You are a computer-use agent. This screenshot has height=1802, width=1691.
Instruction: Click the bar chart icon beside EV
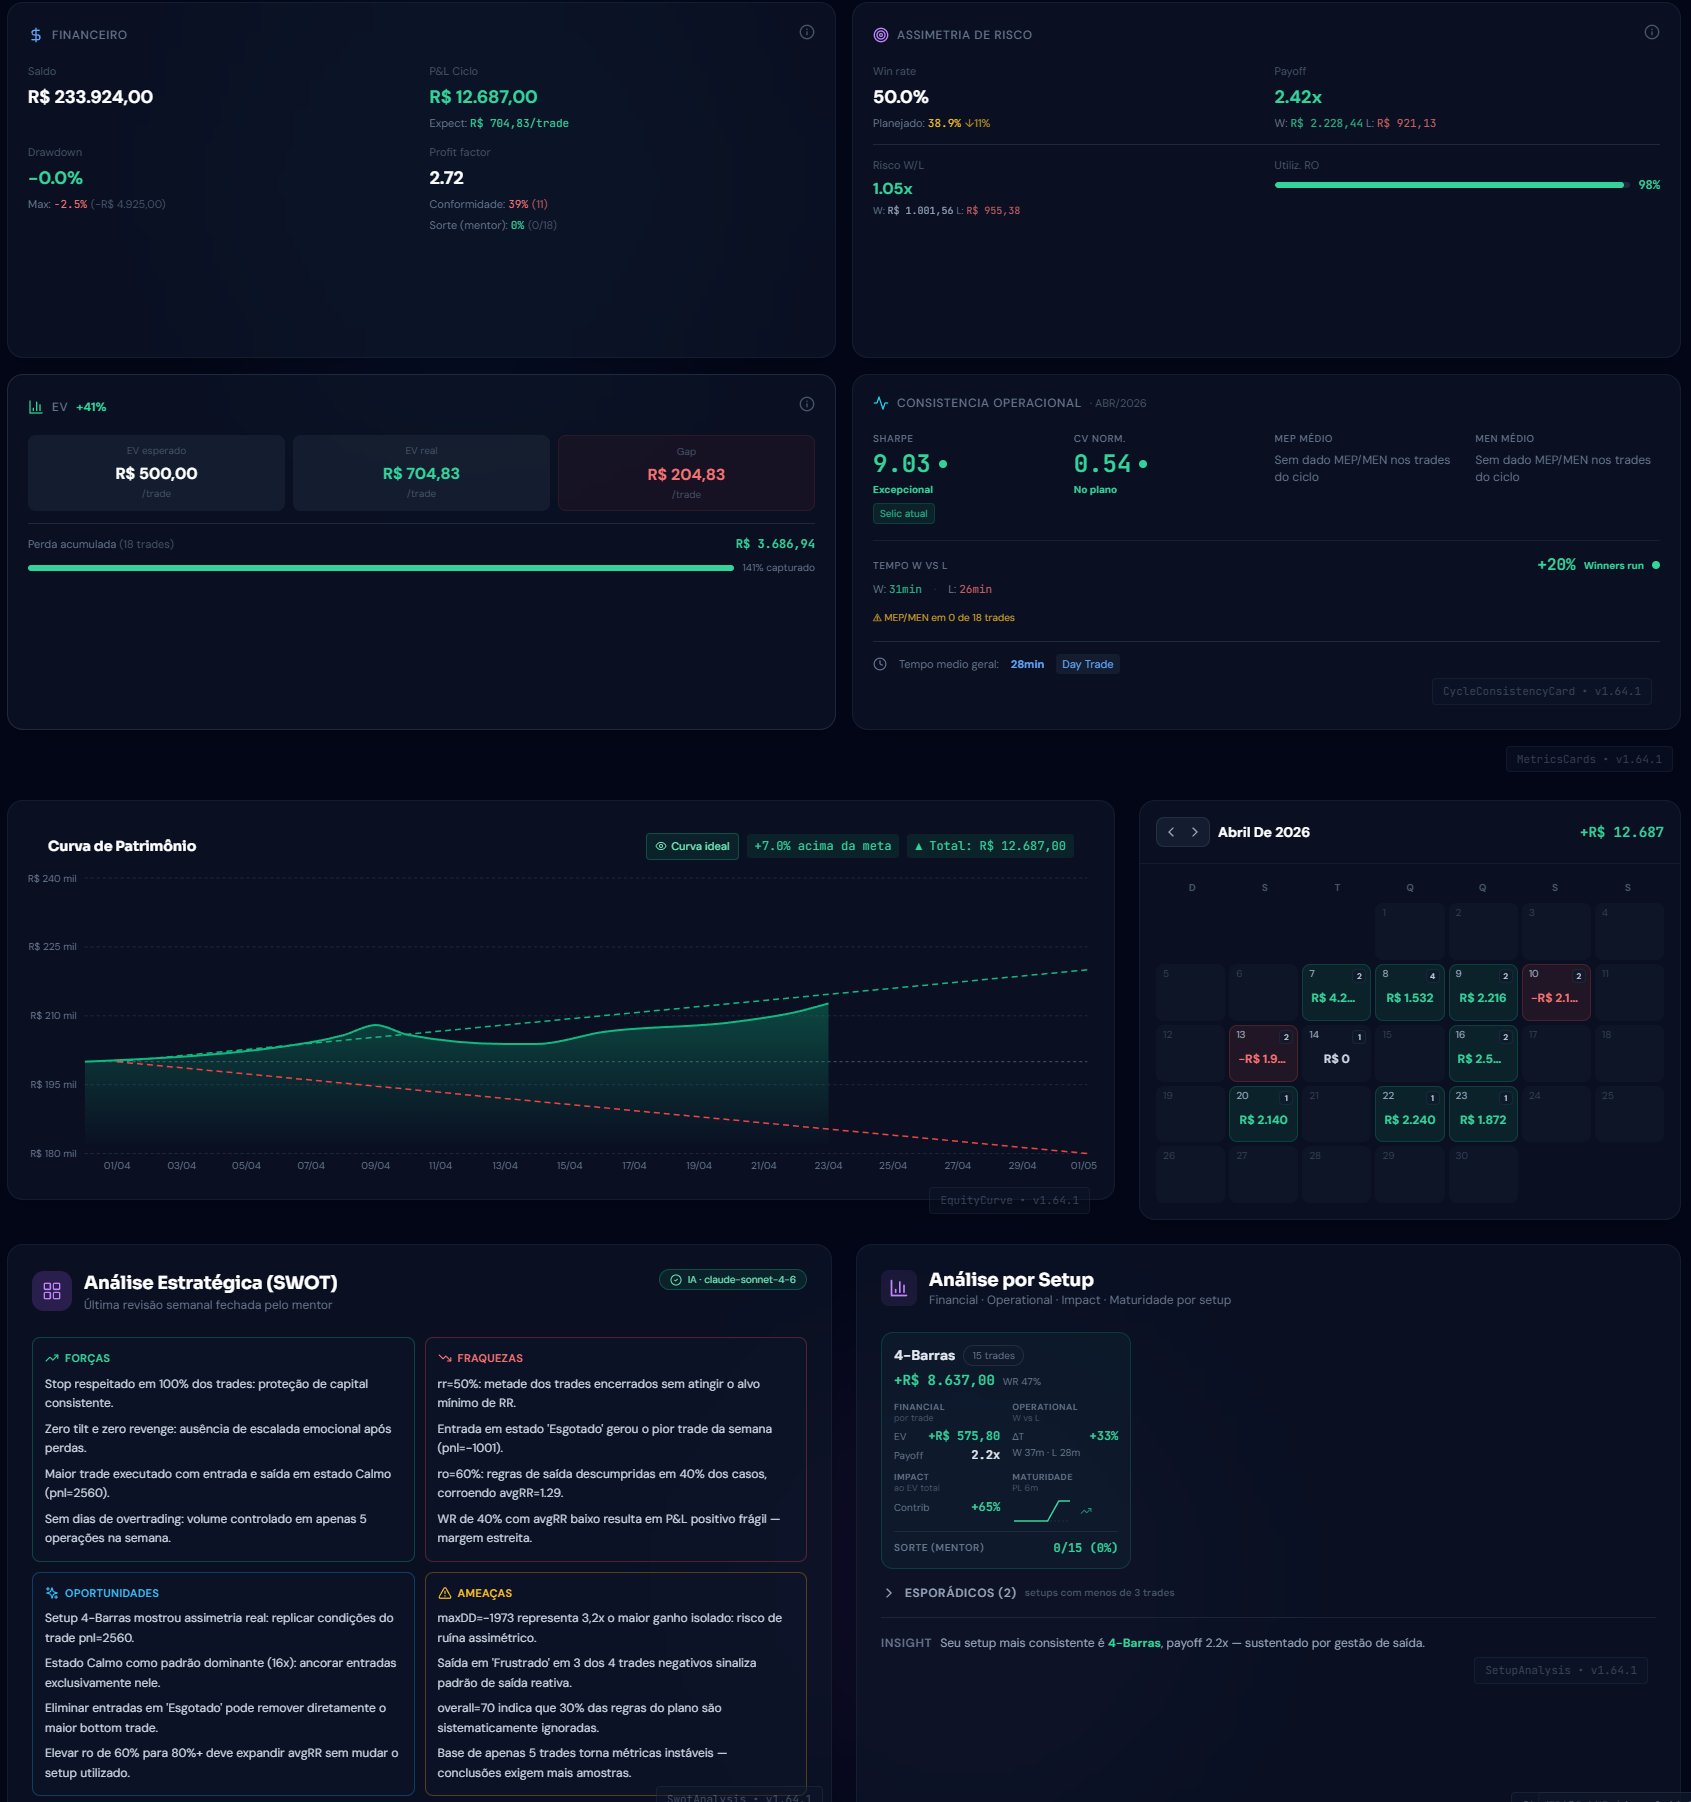(36, 407)
